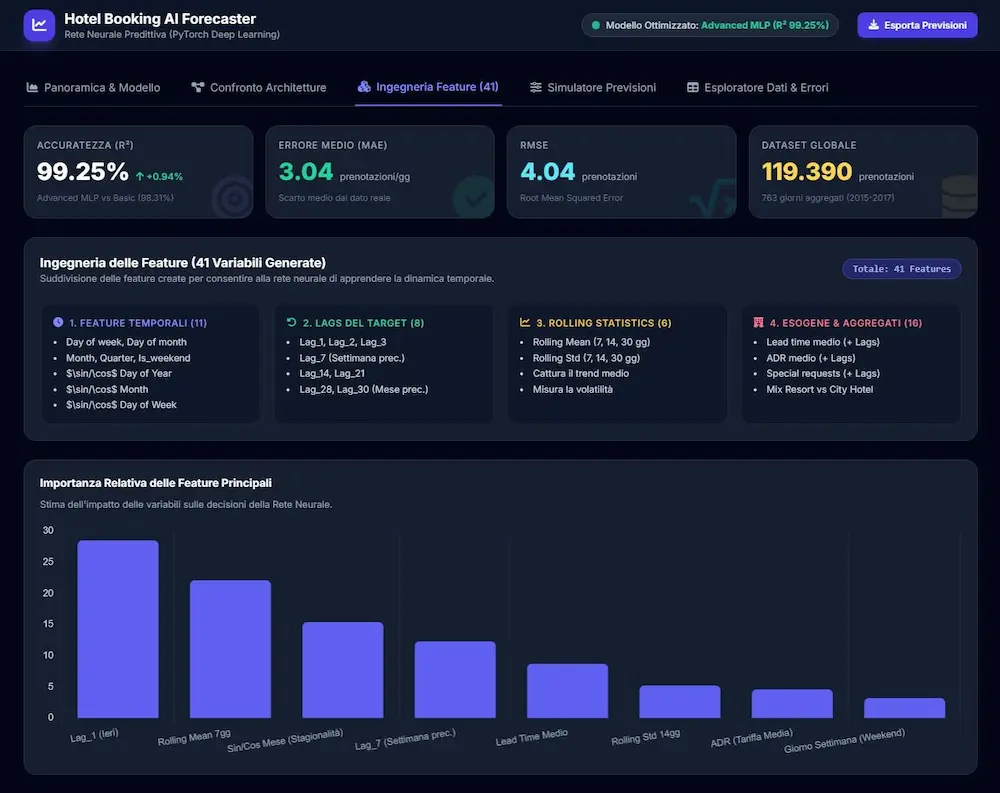Image resolution: width=1000 pixels, height=793 pixels.
Task: Click the Esporta Previsioni button
Action: point(917,25)
